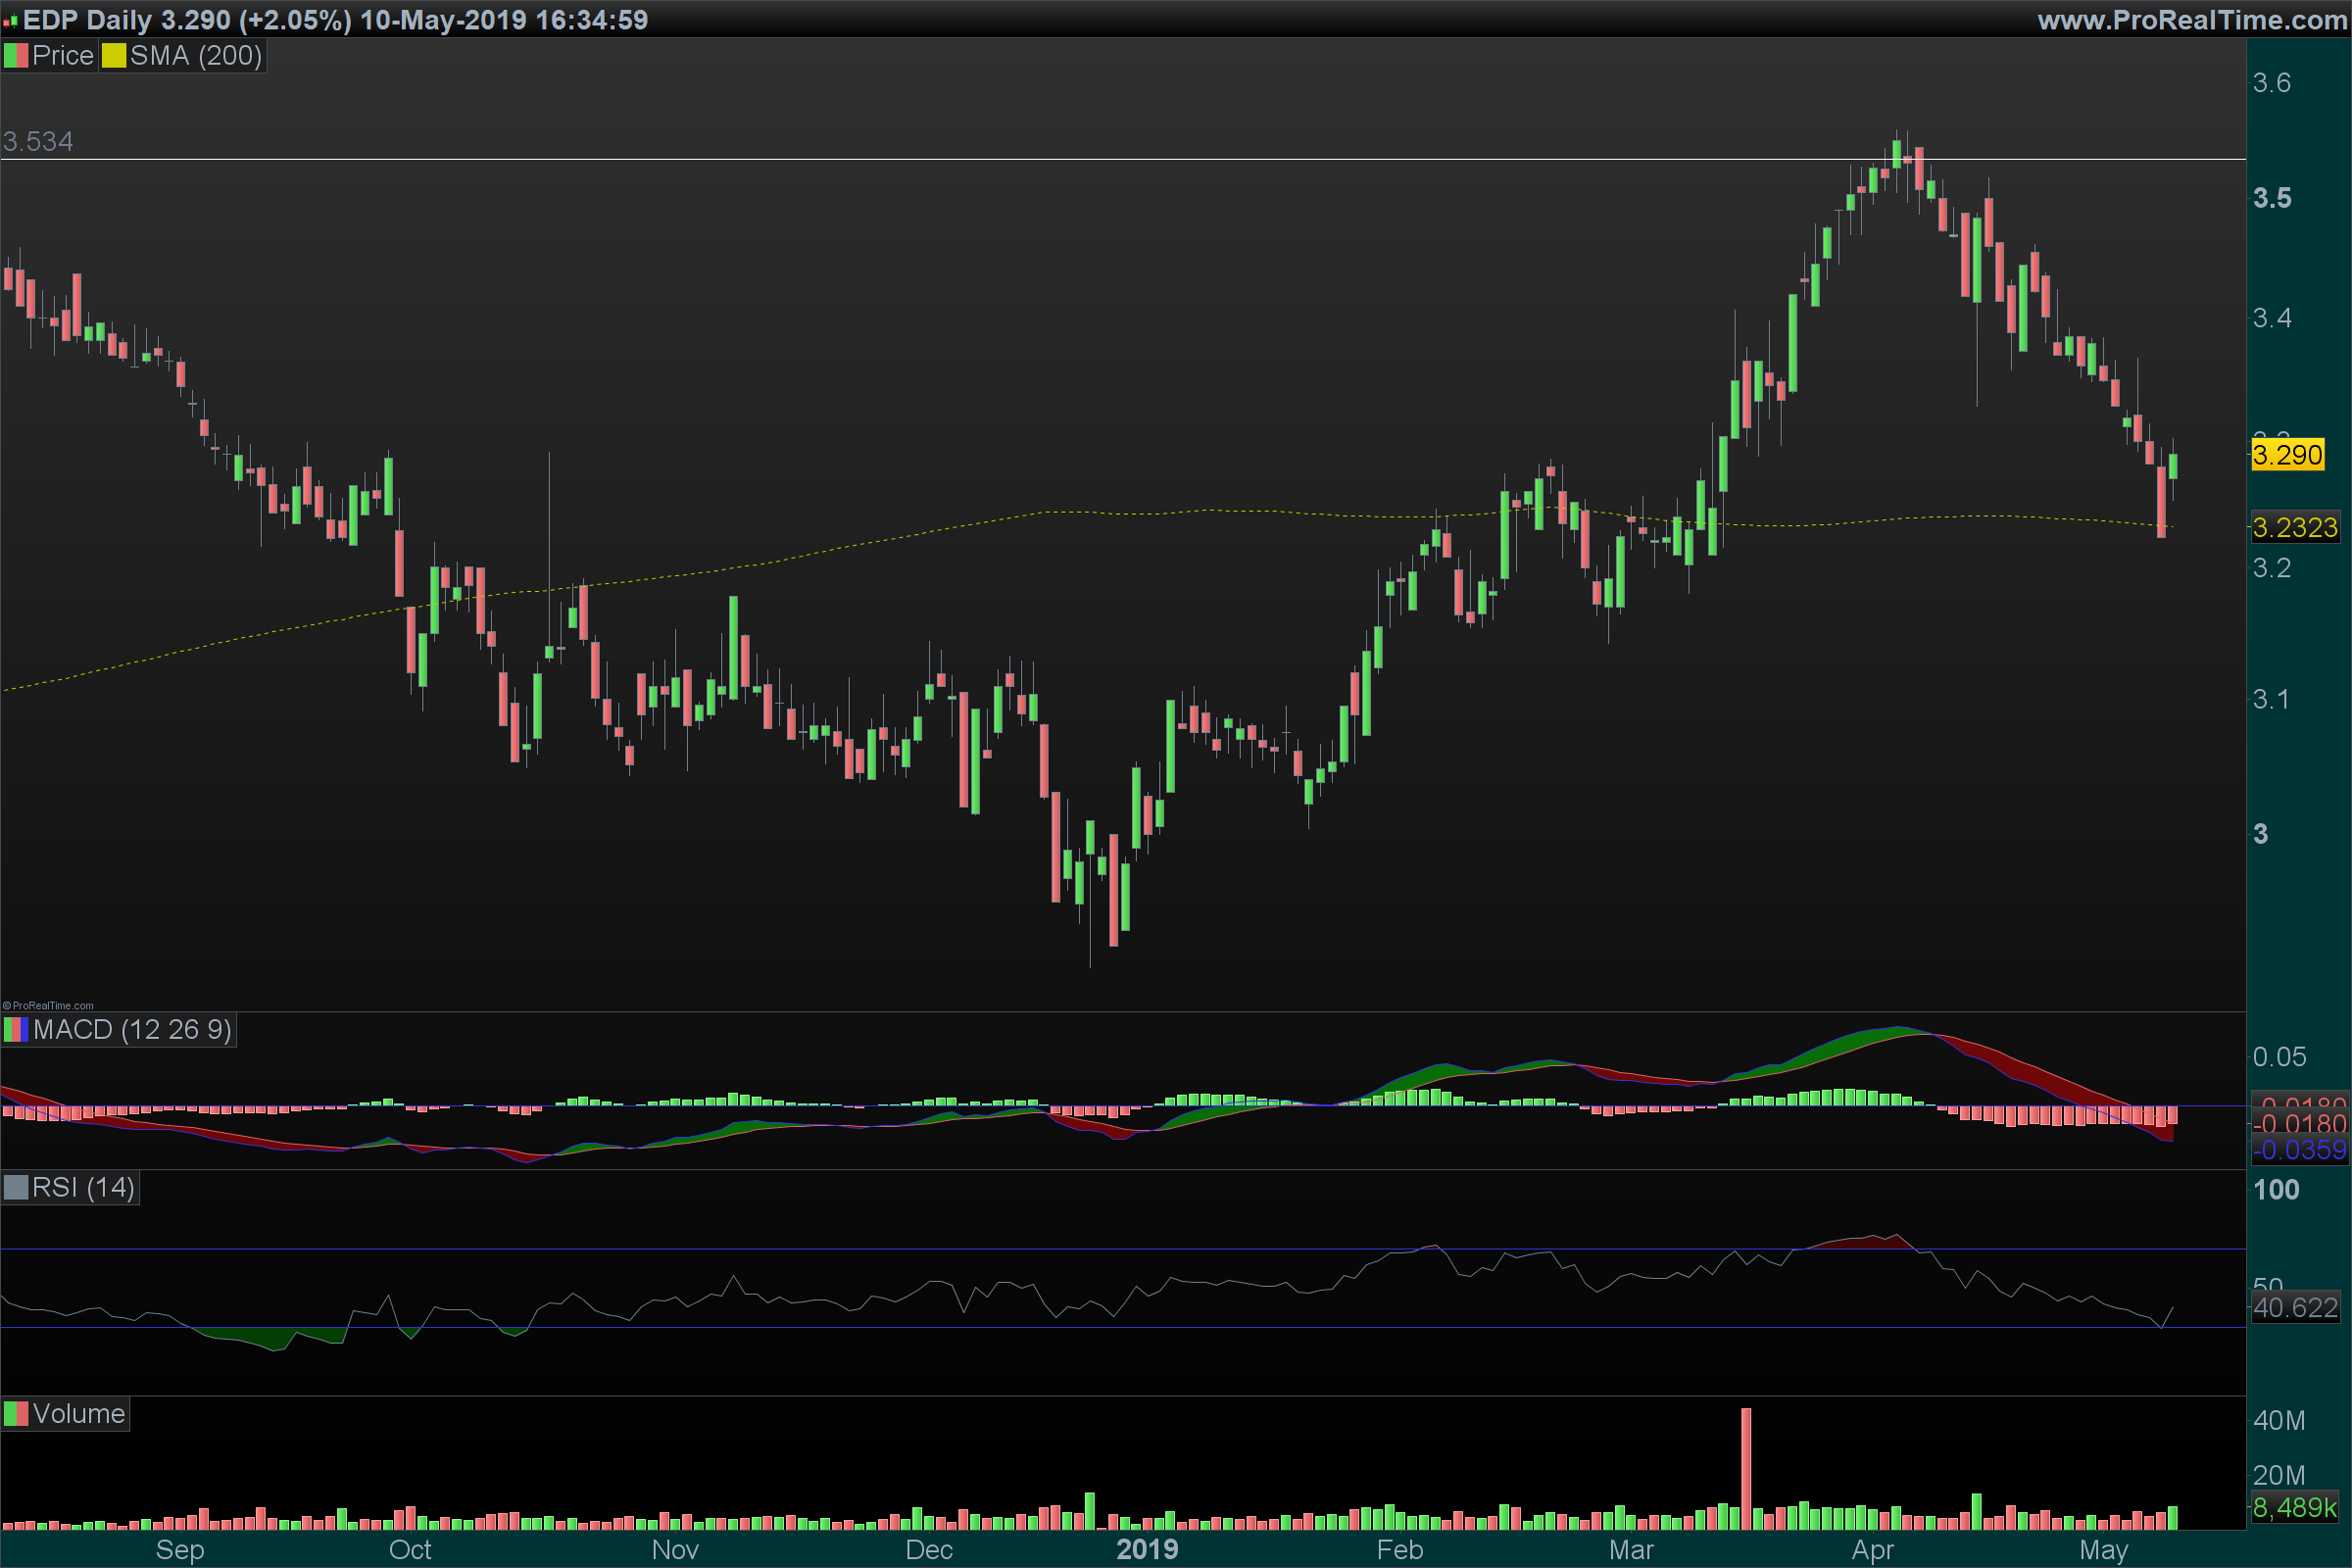This screenshot has width=2352, height=1568.
Task: Click the 40.622 RSI value tag
Action: [2295, 1308]
